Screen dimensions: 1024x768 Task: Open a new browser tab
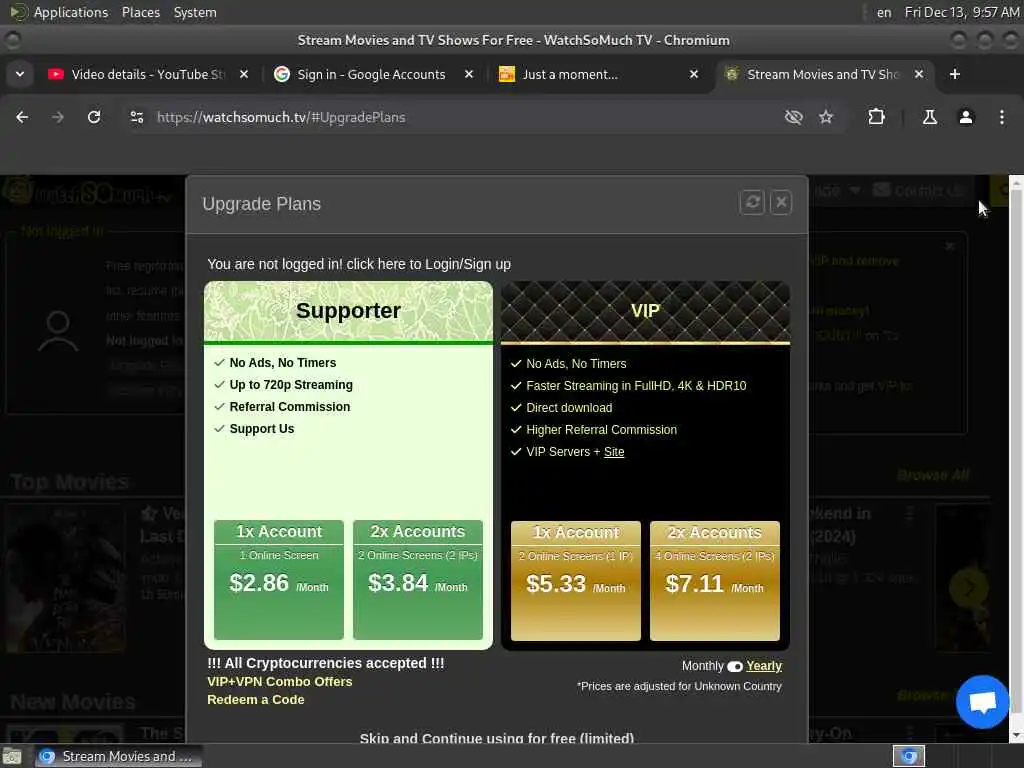(955, 74)
